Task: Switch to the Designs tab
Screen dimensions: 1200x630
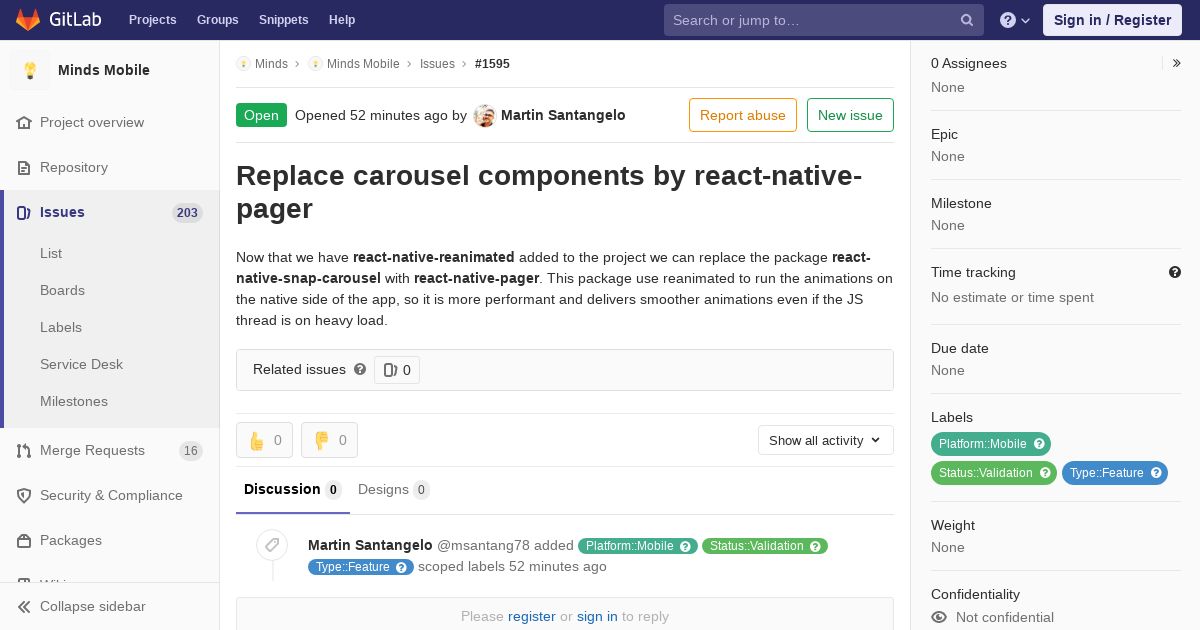Action: pyautogui.click(x=394, y=489)
